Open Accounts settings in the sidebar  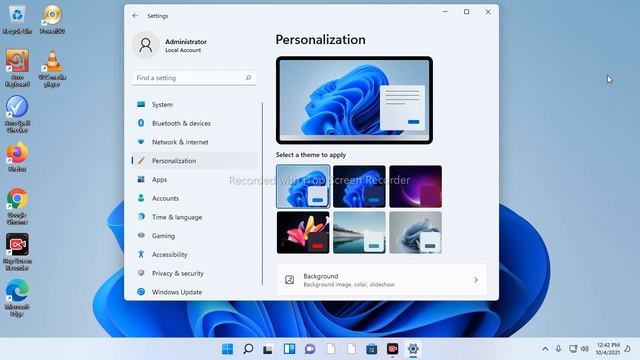[194, 198]
